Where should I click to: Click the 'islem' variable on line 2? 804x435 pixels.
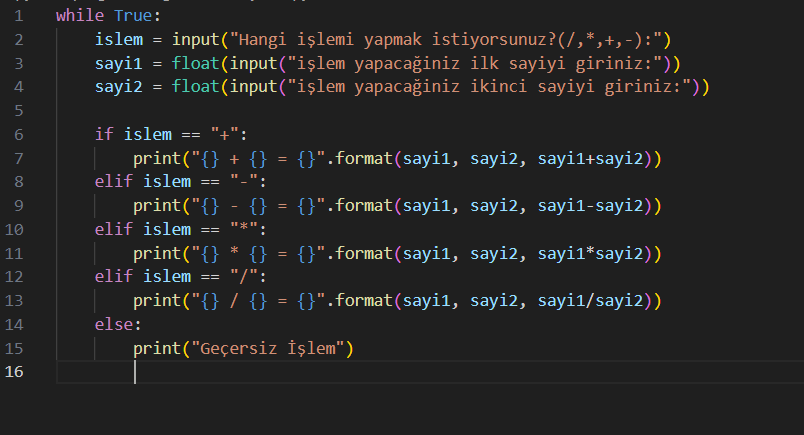click(118, 39)
